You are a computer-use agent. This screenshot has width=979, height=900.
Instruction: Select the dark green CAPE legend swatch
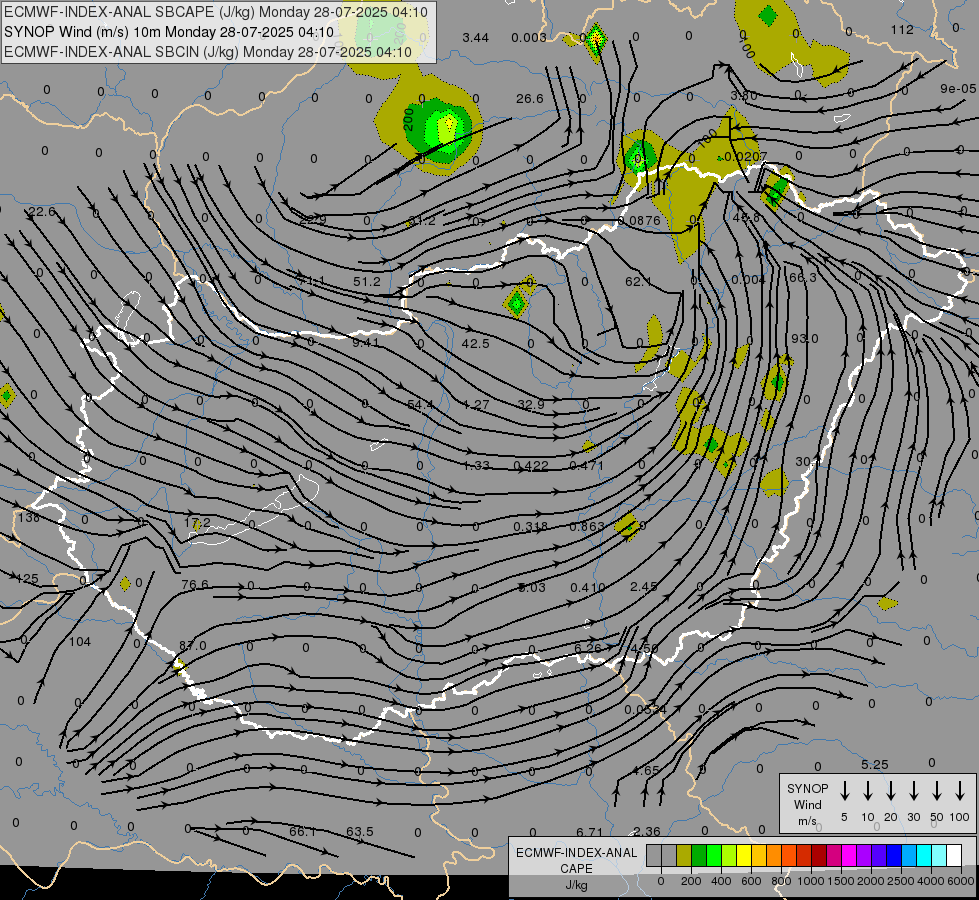tap(699, 856)
